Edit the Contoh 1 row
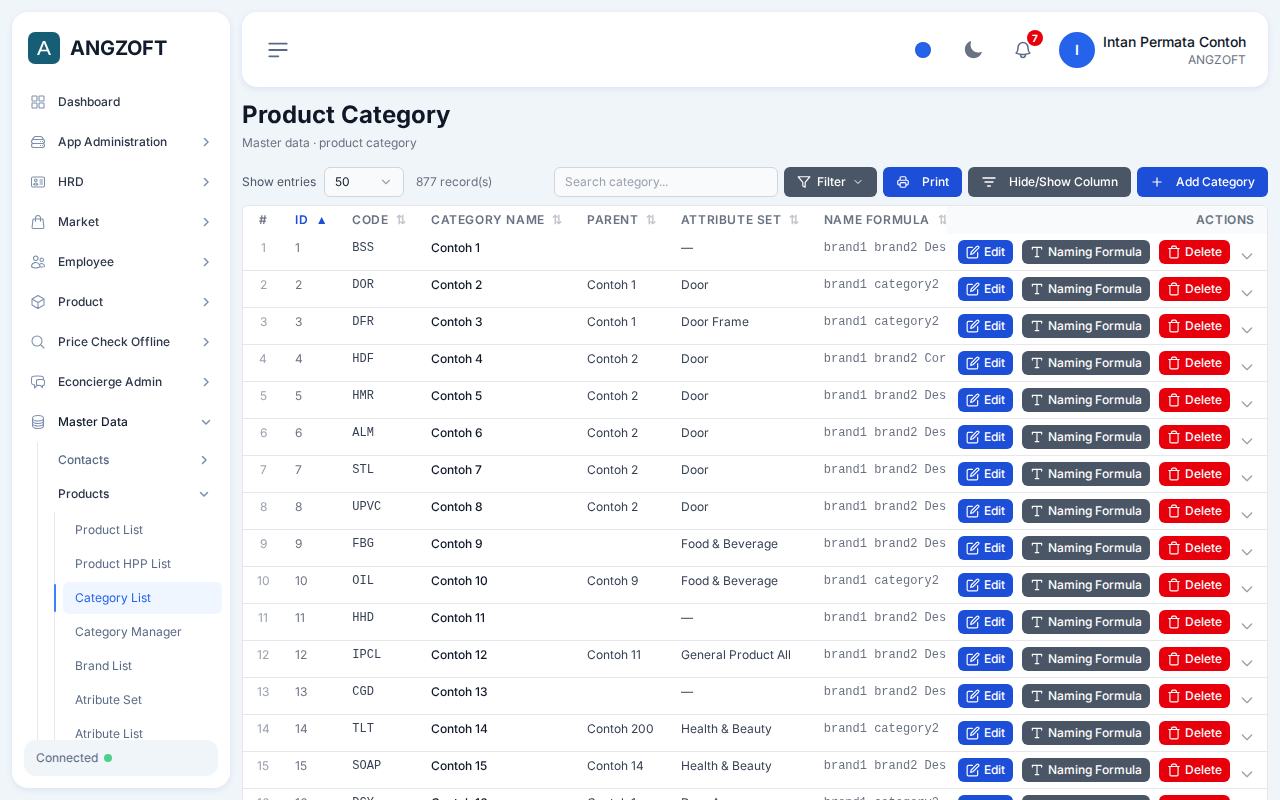 [985, 252]
